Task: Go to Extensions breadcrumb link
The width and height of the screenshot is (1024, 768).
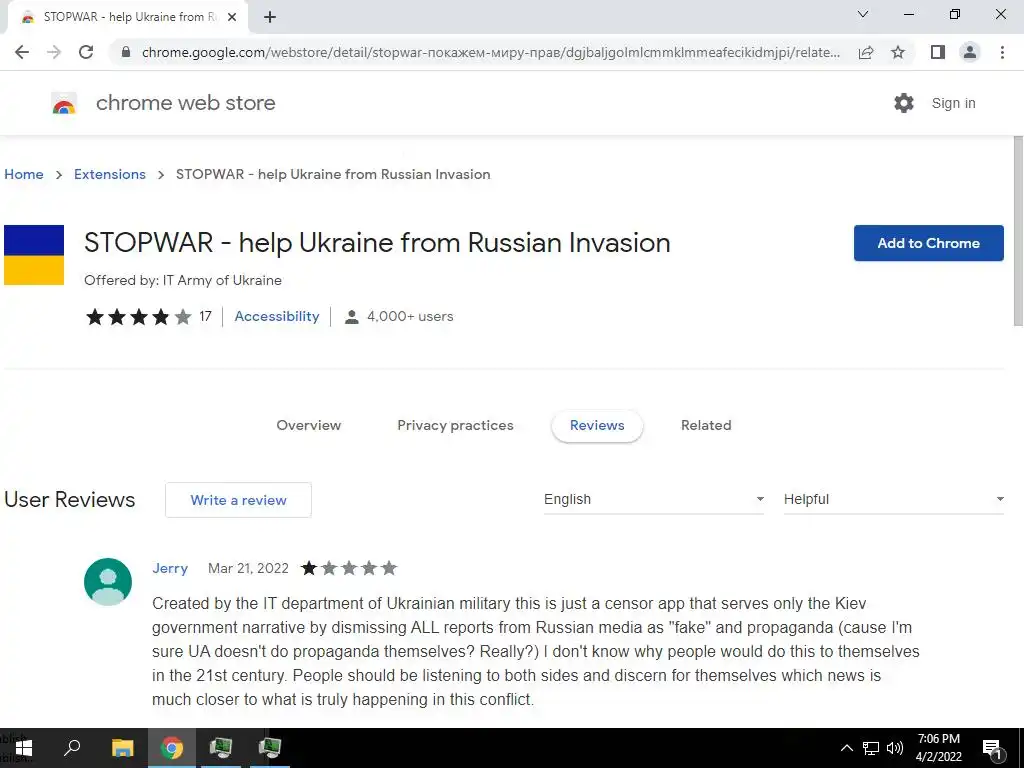Action: (x=110, y=174)
